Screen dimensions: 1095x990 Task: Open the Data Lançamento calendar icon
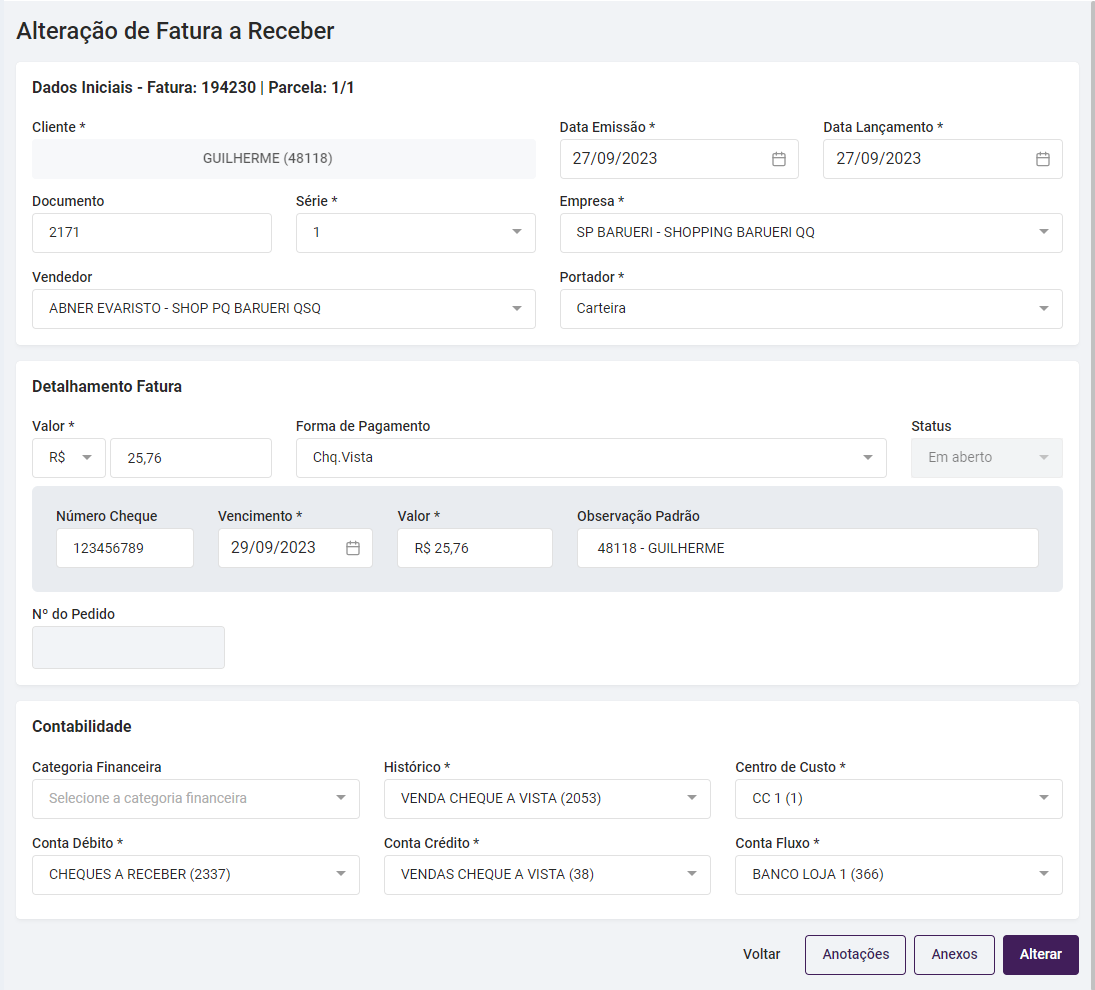point(1042,159)
